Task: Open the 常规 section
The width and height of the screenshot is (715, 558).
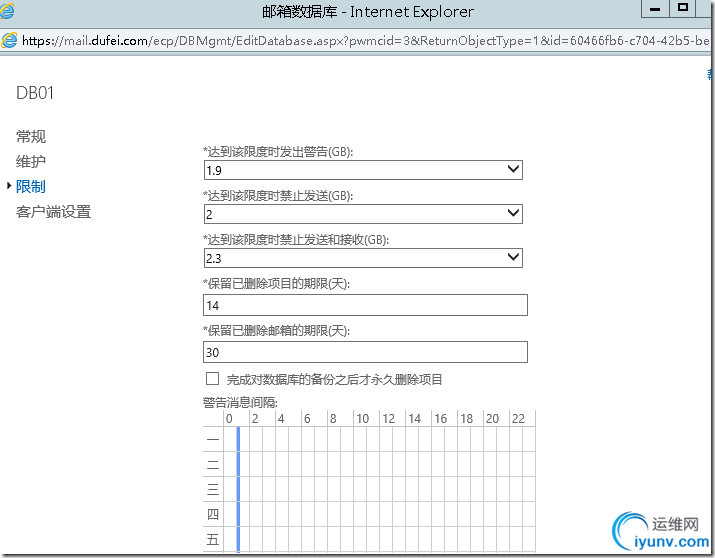Action: [31, 136]
